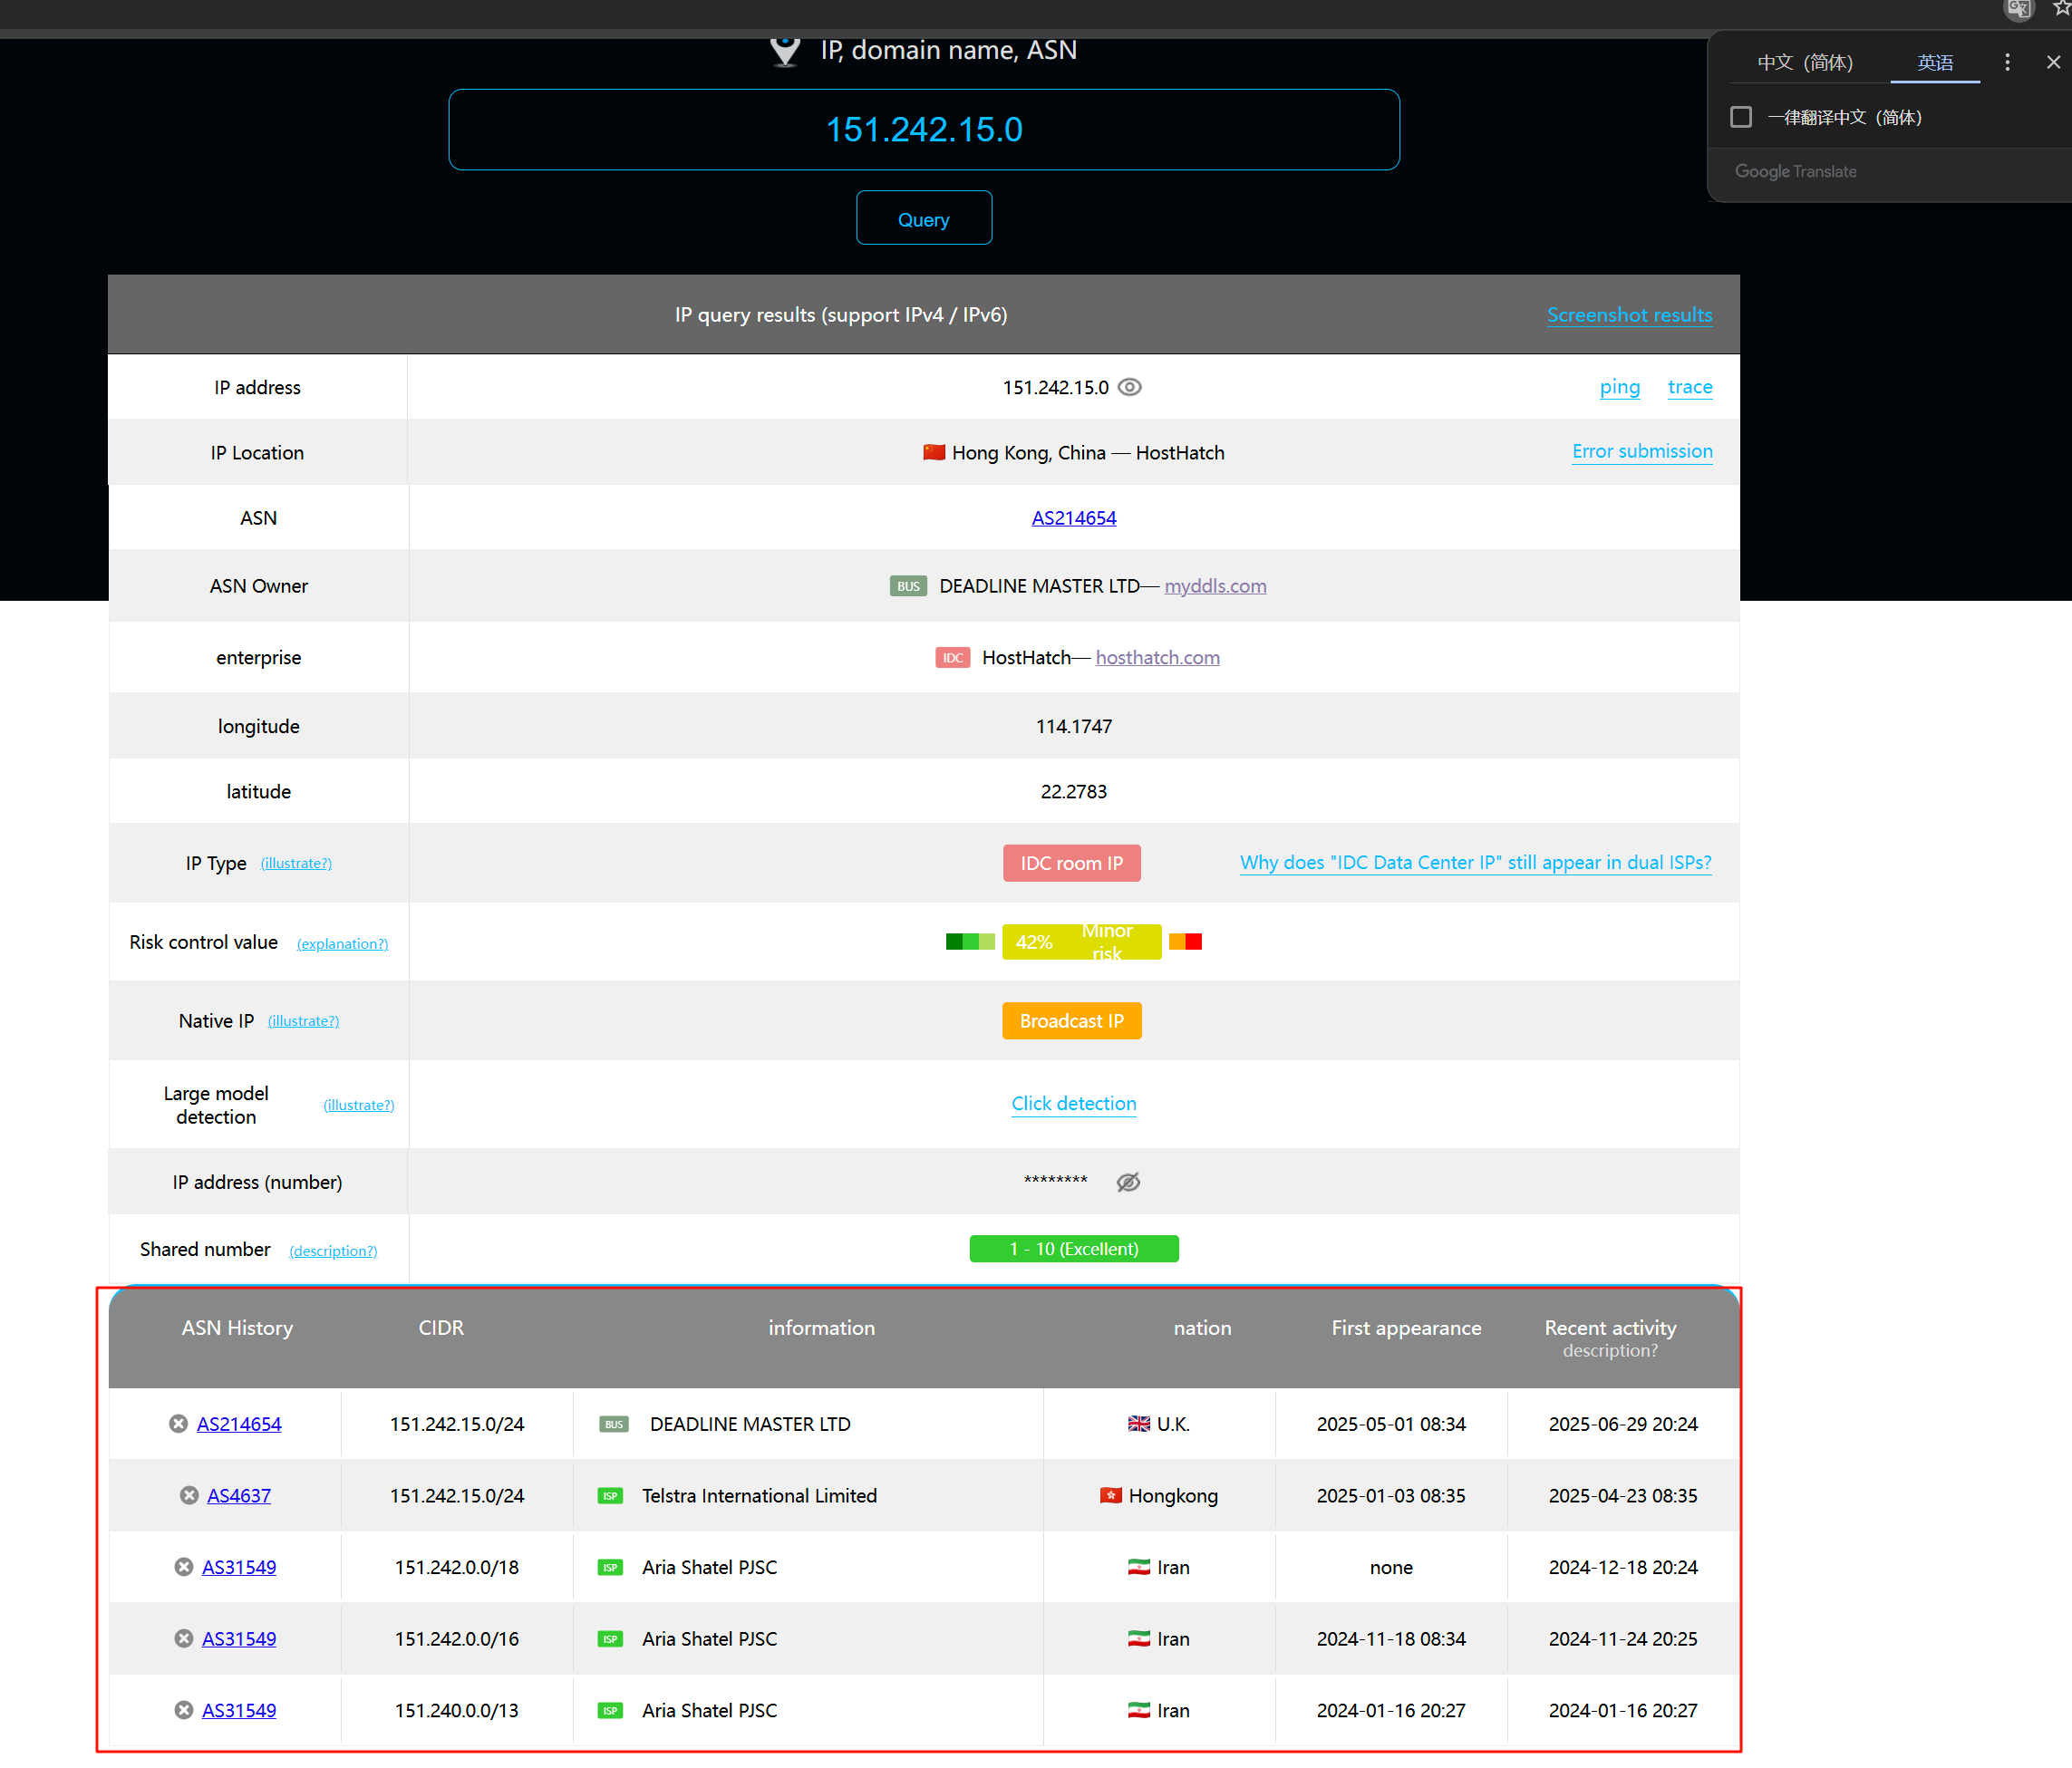Click the BUS badge in ASN Owner row
This screenshot has width=2072, height=1768.
coord(908,586)
